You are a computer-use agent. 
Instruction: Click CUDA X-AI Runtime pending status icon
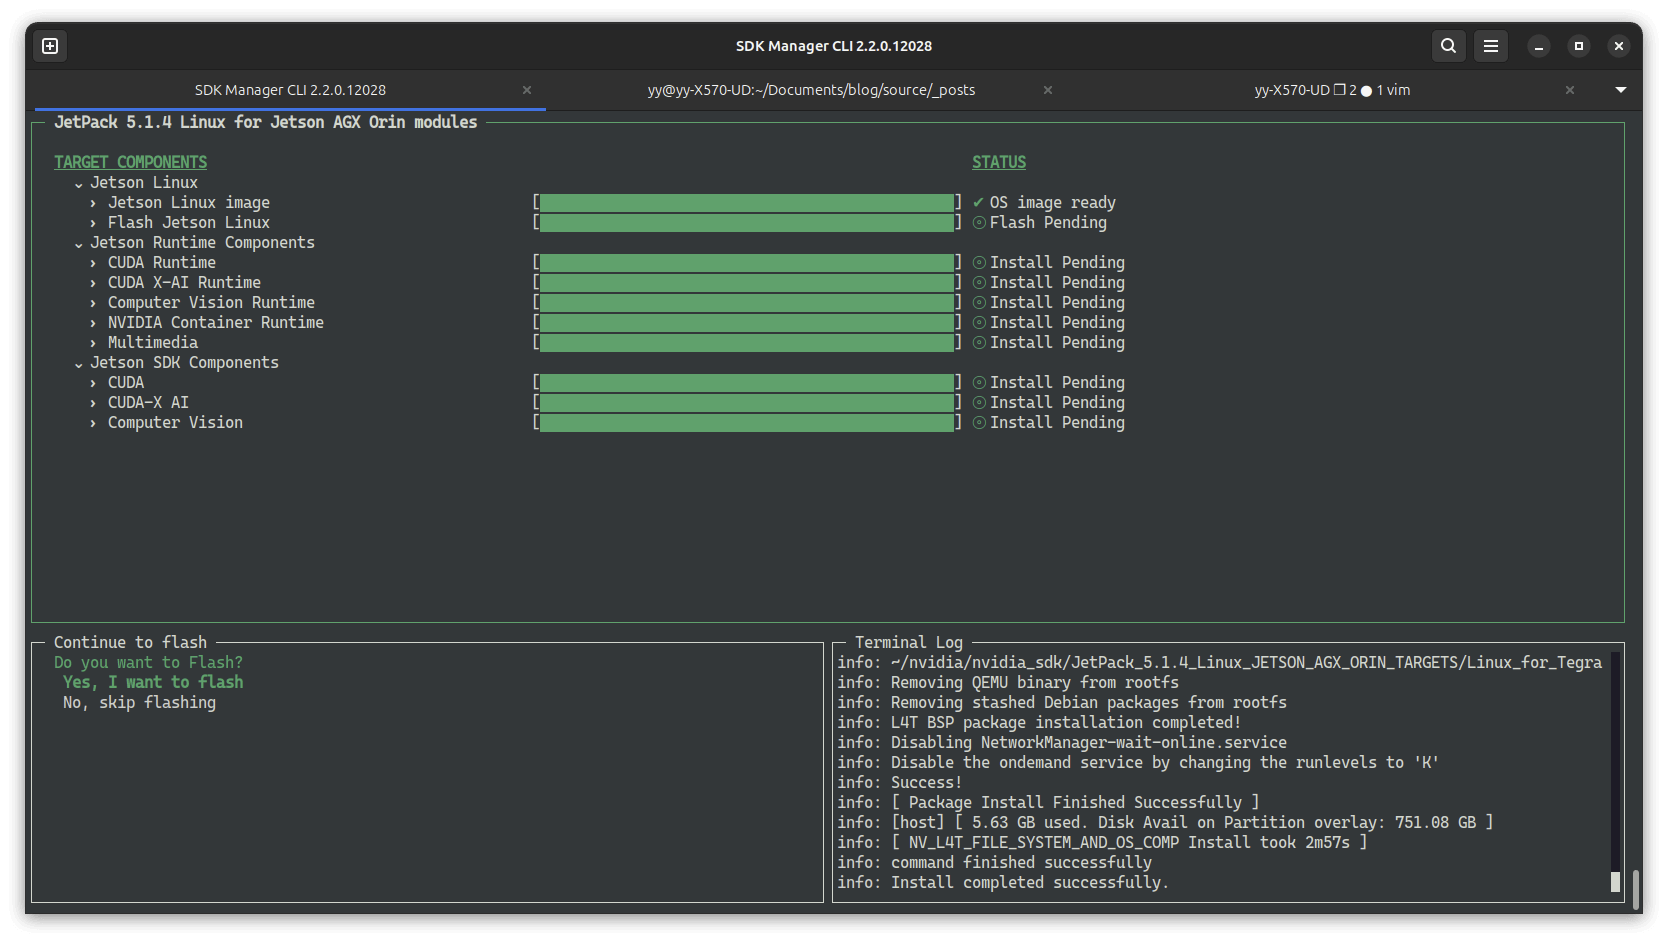980,283
